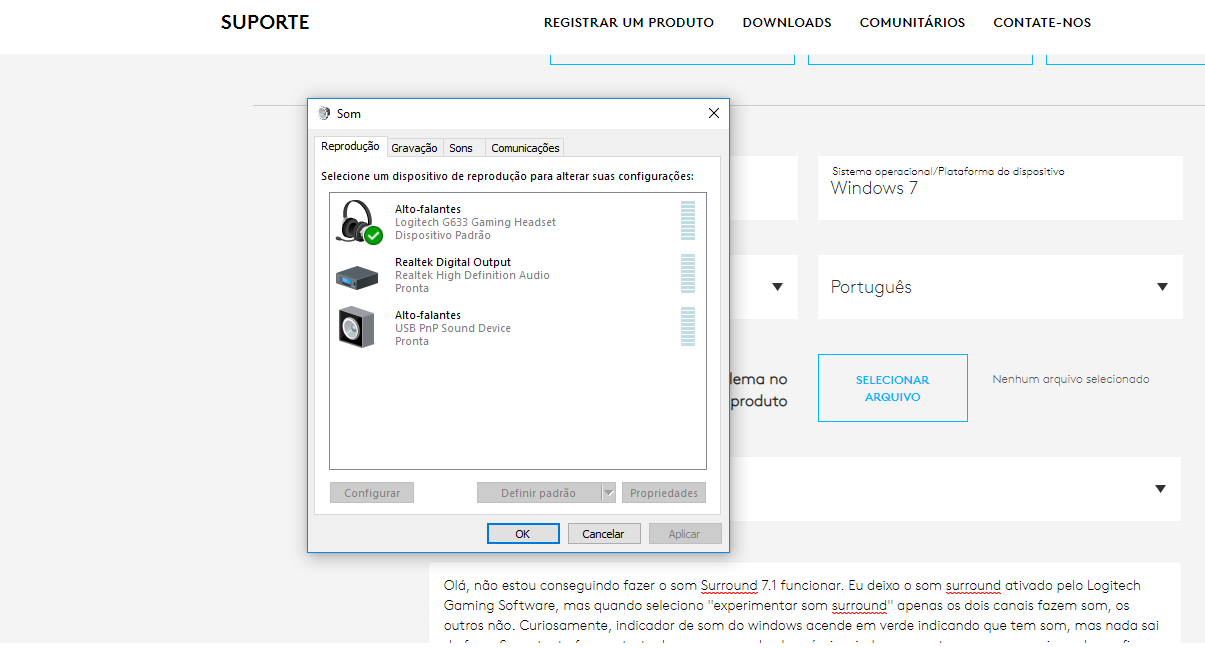Click the 'Nenhum arquivo selecionado' text

click(1071, 380)
